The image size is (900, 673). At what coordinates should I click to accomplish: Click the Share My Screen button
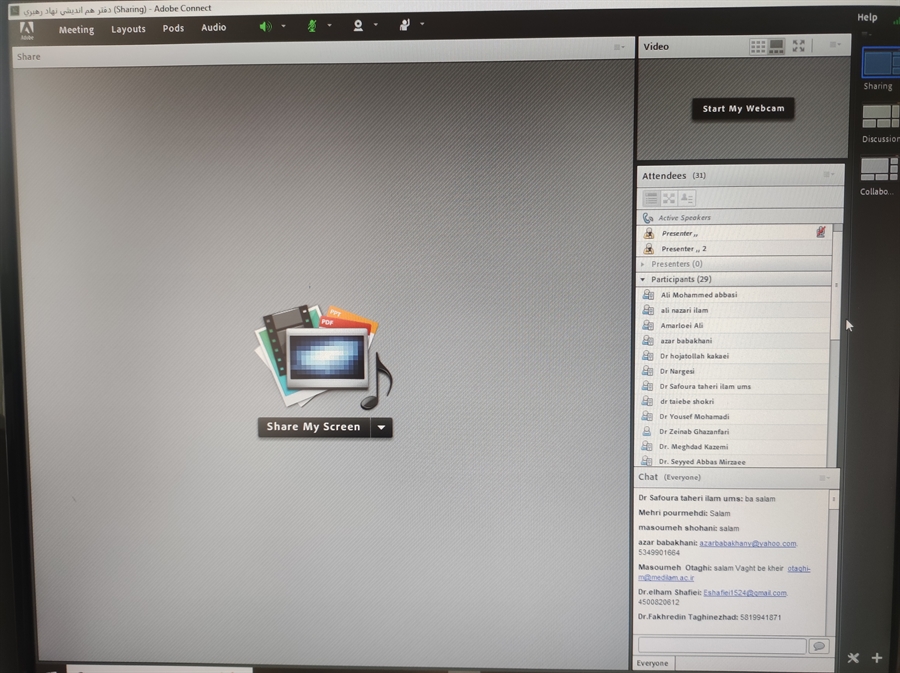point(313,427)
